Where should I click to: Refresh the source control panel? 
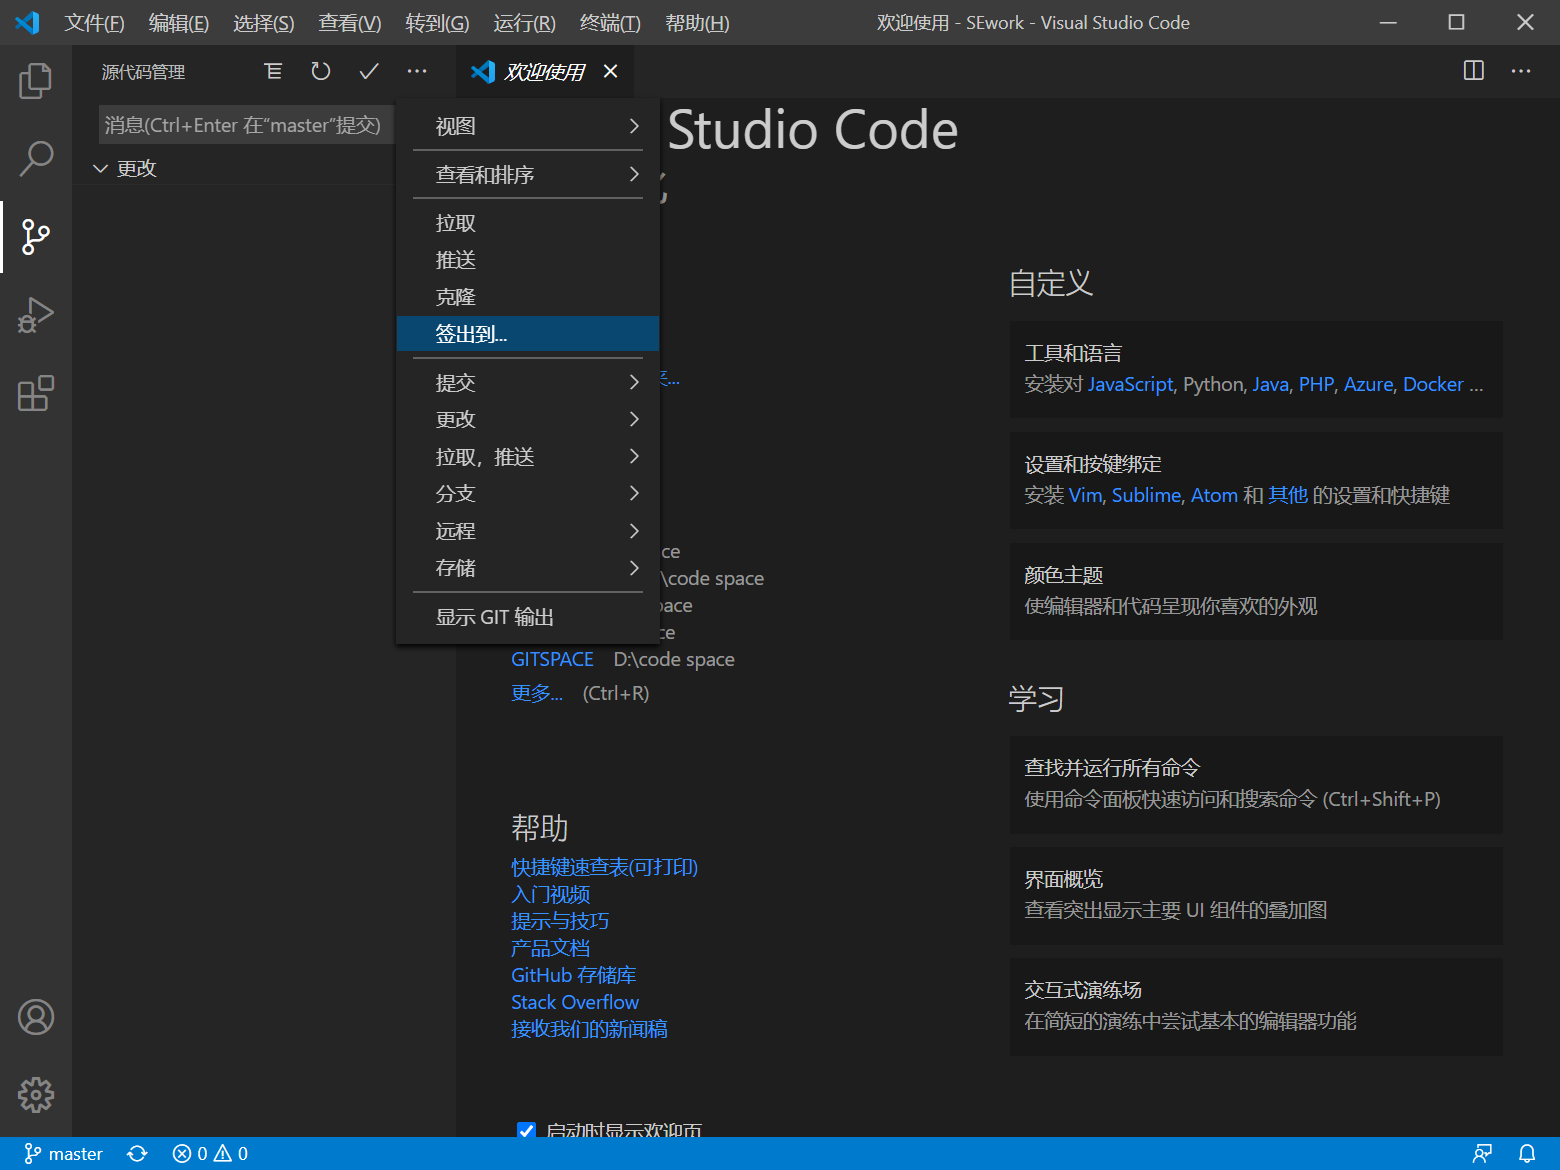pos(321,71)
